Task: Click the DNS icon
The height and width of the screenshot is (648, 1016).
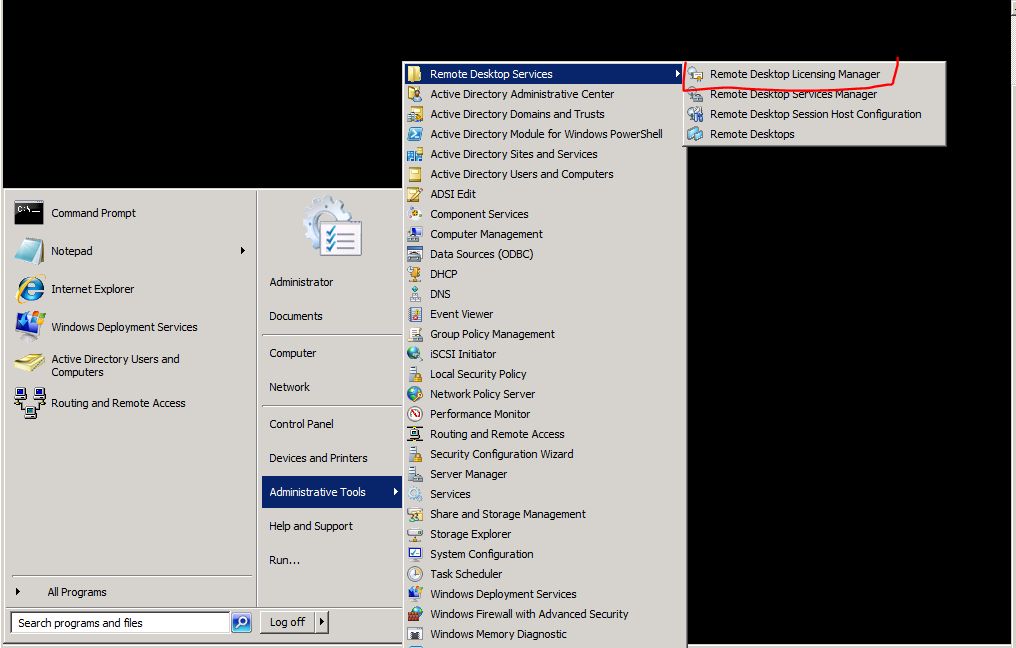Action: pyautogui.click(x=415, y=294)
